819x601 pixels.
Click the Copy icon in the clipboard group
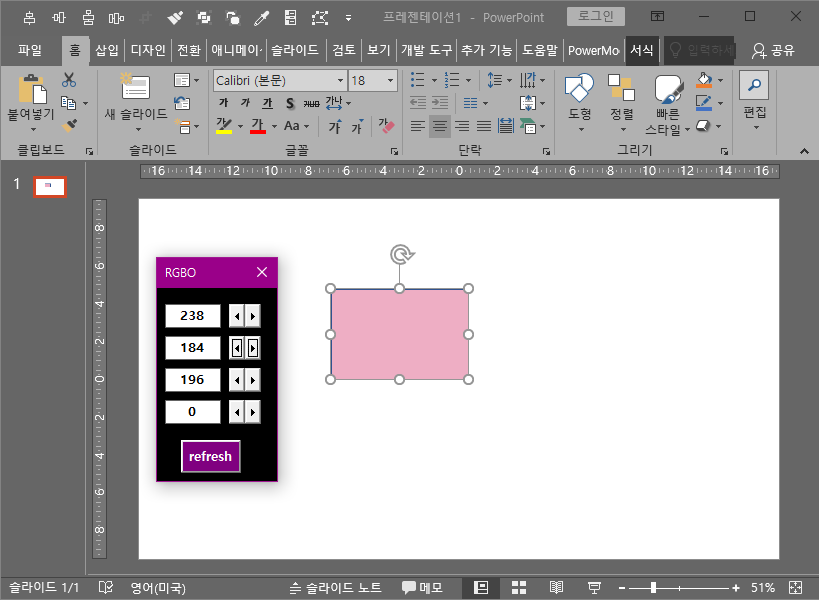click(68, 103)
